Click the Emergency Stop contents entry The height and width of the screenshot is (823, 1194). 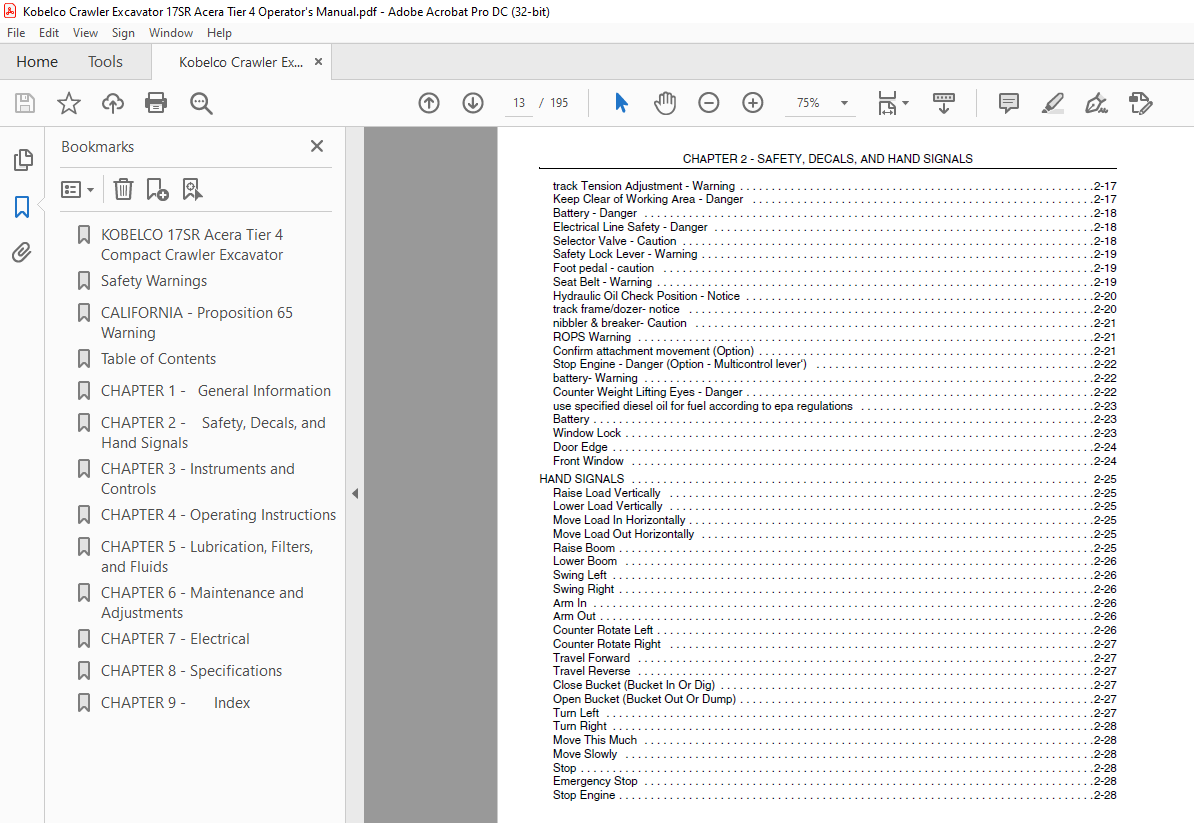tap(595, 781)
